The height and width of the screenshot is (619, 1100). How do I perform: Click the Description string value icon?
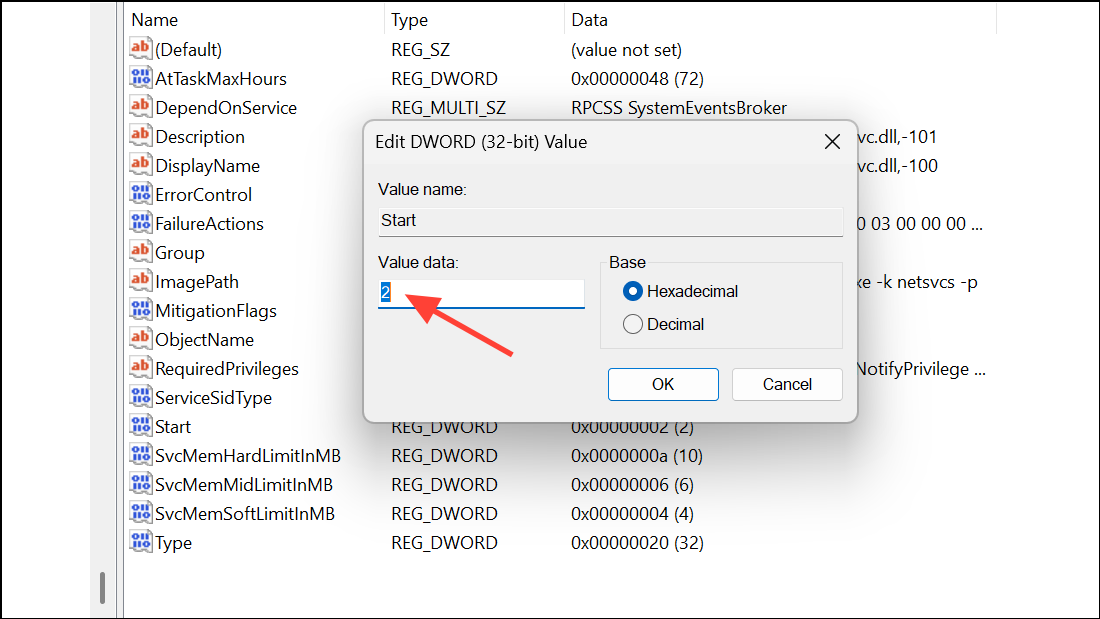point(139,136)
